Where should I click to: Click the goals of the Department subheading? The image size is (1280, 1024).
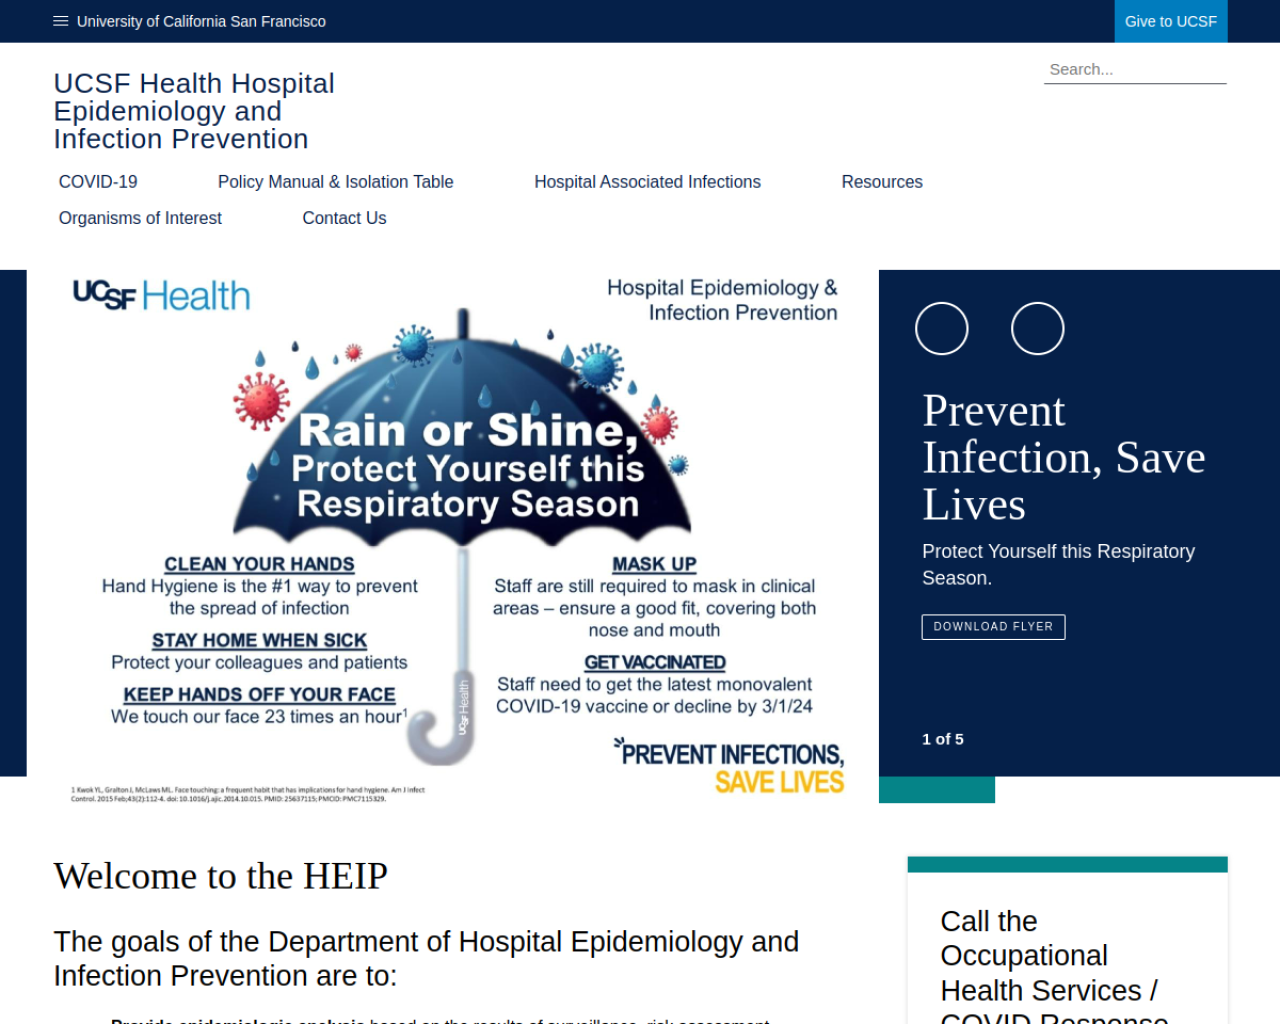tap(426, 958)
